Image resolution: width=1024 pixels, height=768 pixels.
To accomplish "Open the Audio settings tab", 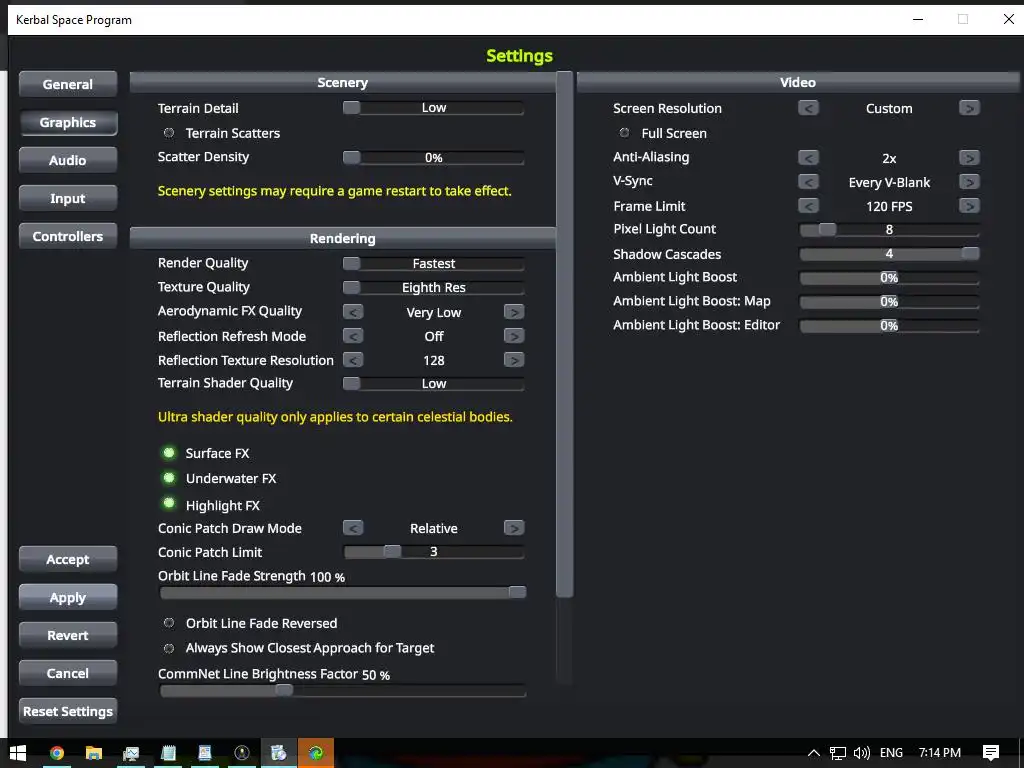I will [68, 160].
